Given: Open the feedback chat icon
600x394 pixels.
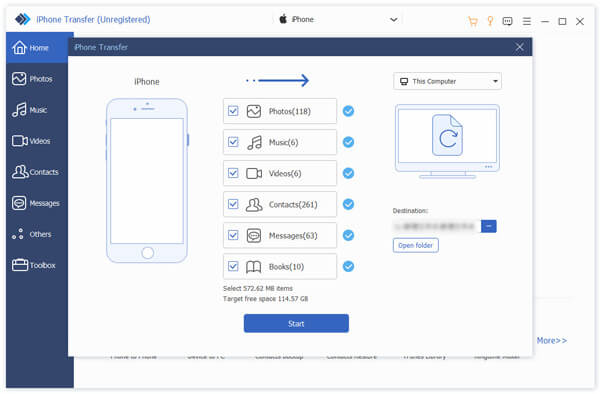Looking at the screenshot, I should click(x=507, y=21).
